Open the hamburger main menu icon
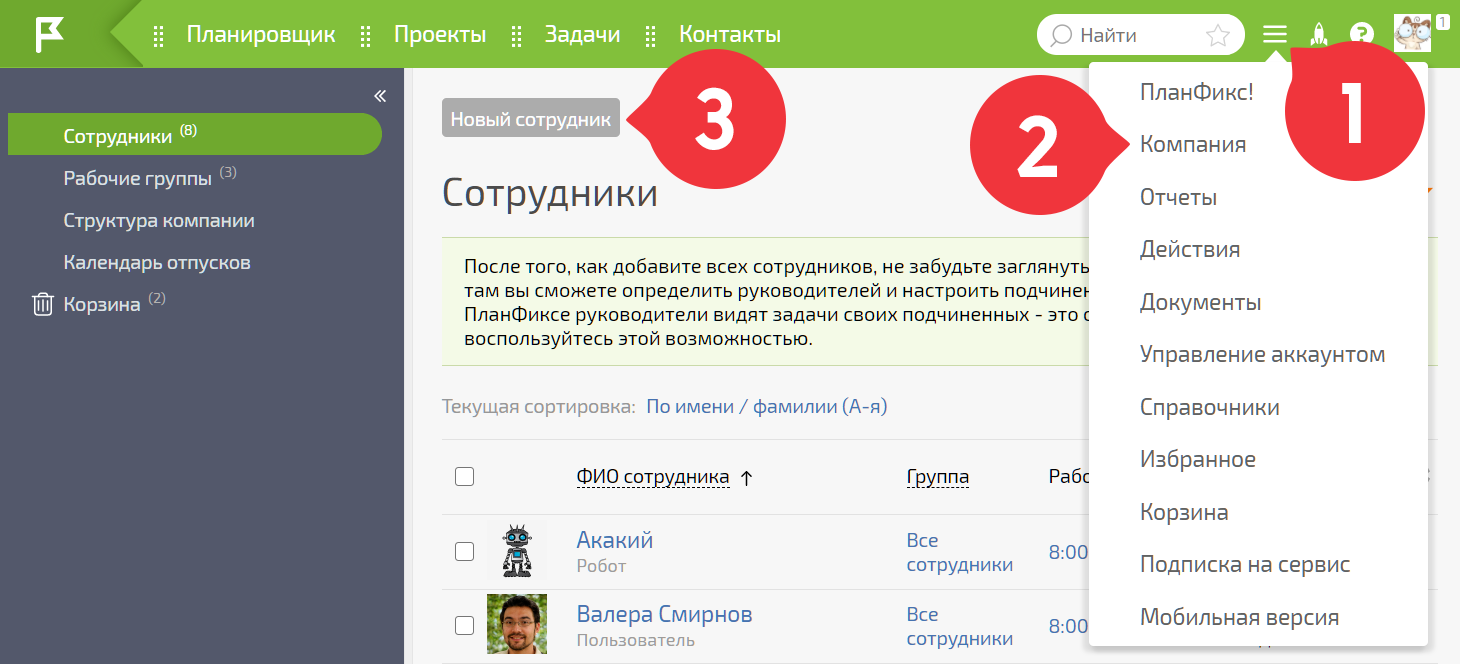Screen dimensions: 1460x664 [x=1274, y=35]
